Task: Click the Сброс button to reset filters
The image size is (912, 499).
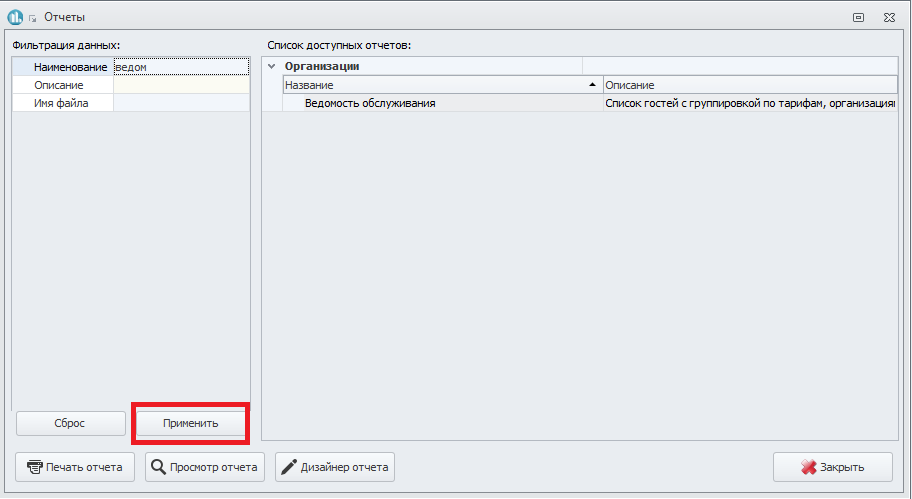Action: pos(70,423)
